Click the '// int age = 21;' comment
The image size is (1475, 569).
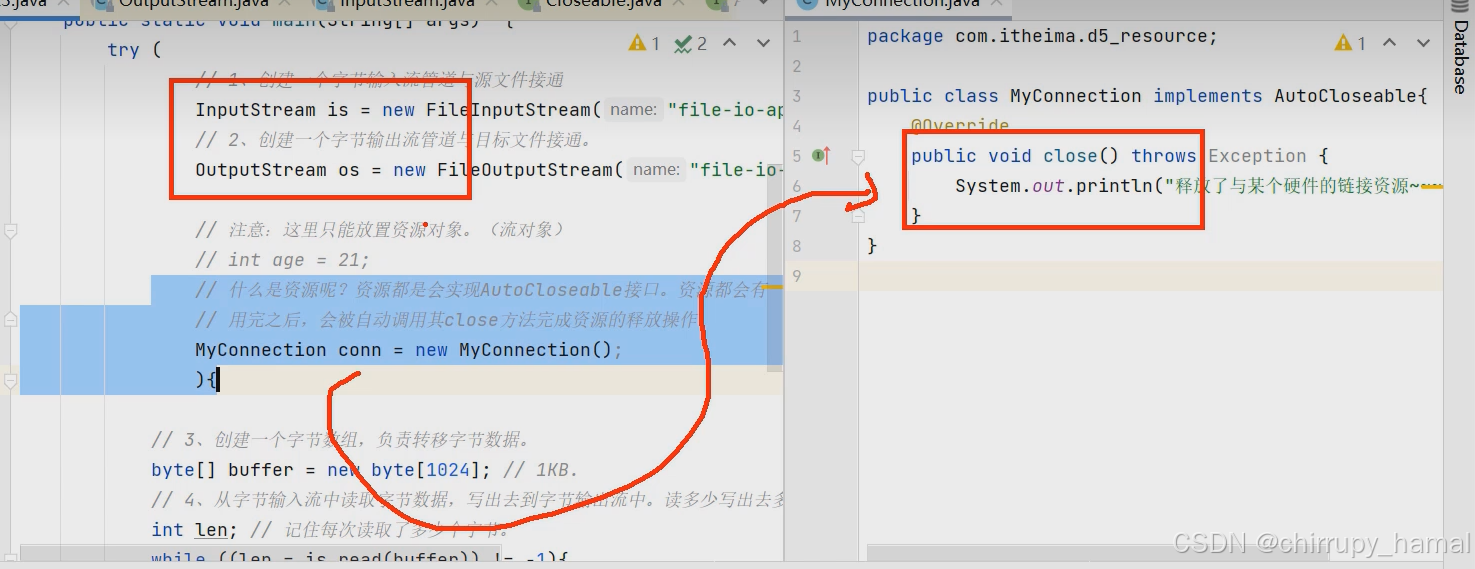click(x=282, y=260)
